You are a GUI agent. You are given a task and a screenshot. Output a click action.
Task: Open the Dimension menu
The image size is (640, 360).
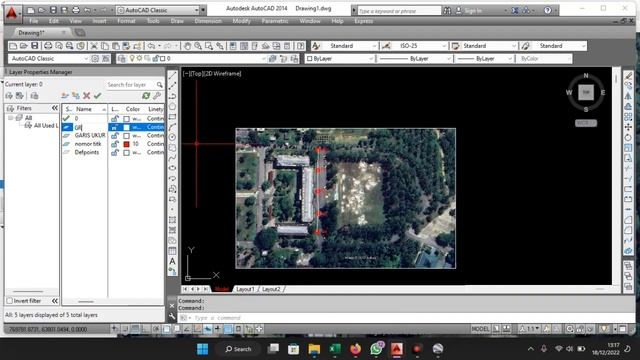208,21
